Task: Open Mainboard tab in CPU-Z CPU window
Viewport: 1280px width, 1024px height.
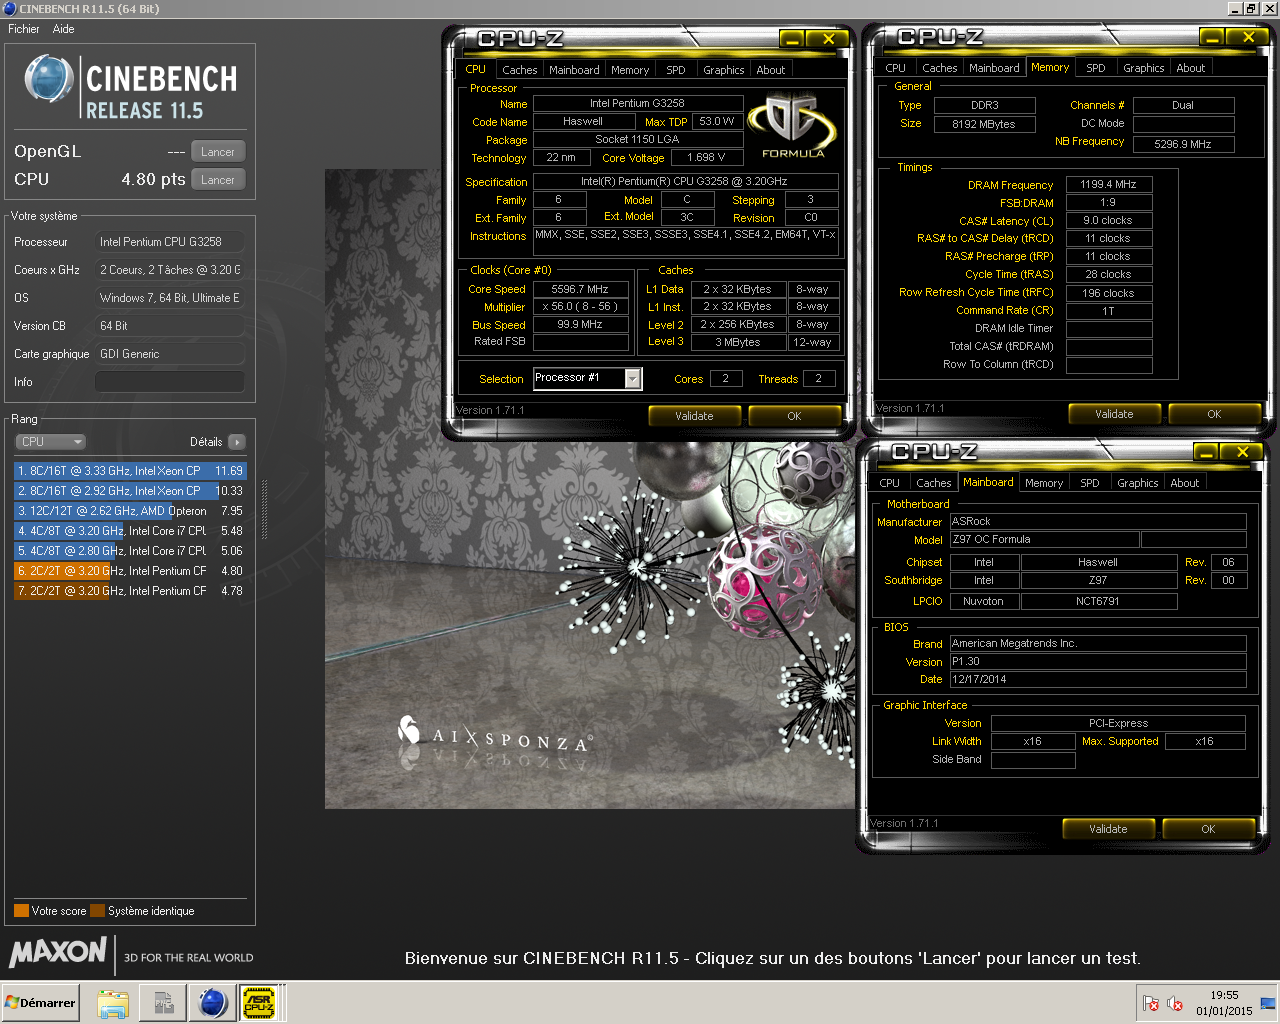Action: click(574, 70)
